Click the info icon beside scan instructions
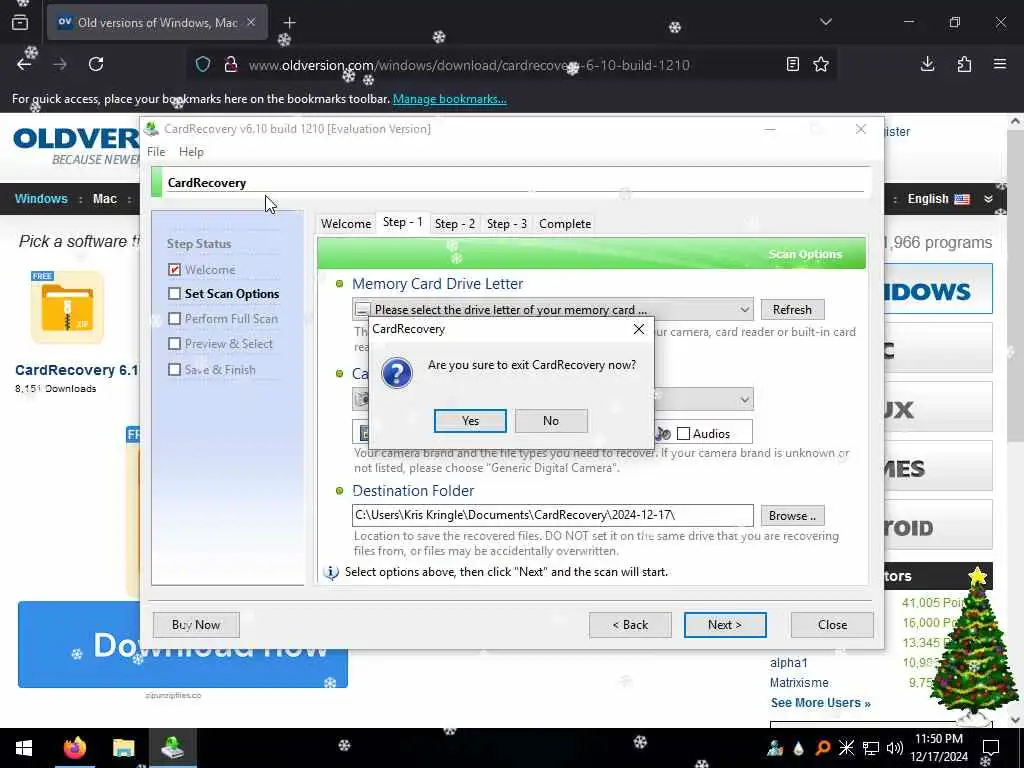1024x768 pixels. coord(331,572)
